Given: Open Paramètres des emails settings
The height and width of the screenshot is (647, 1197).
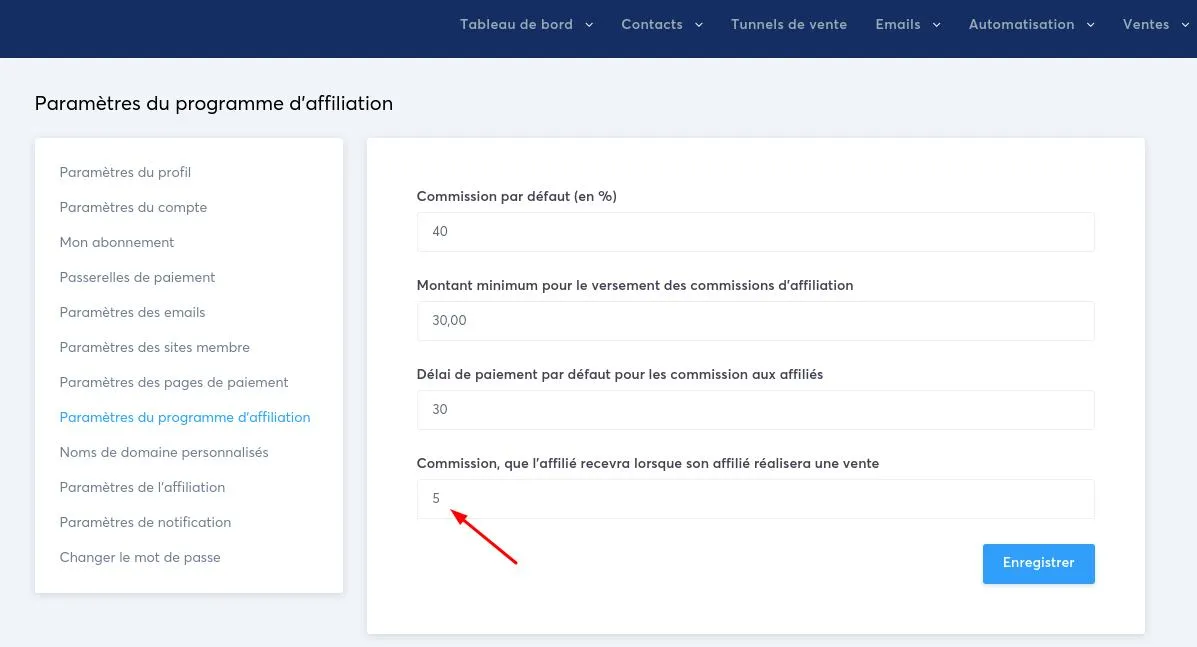Looking at the screenshot, I should coord(132,312).
